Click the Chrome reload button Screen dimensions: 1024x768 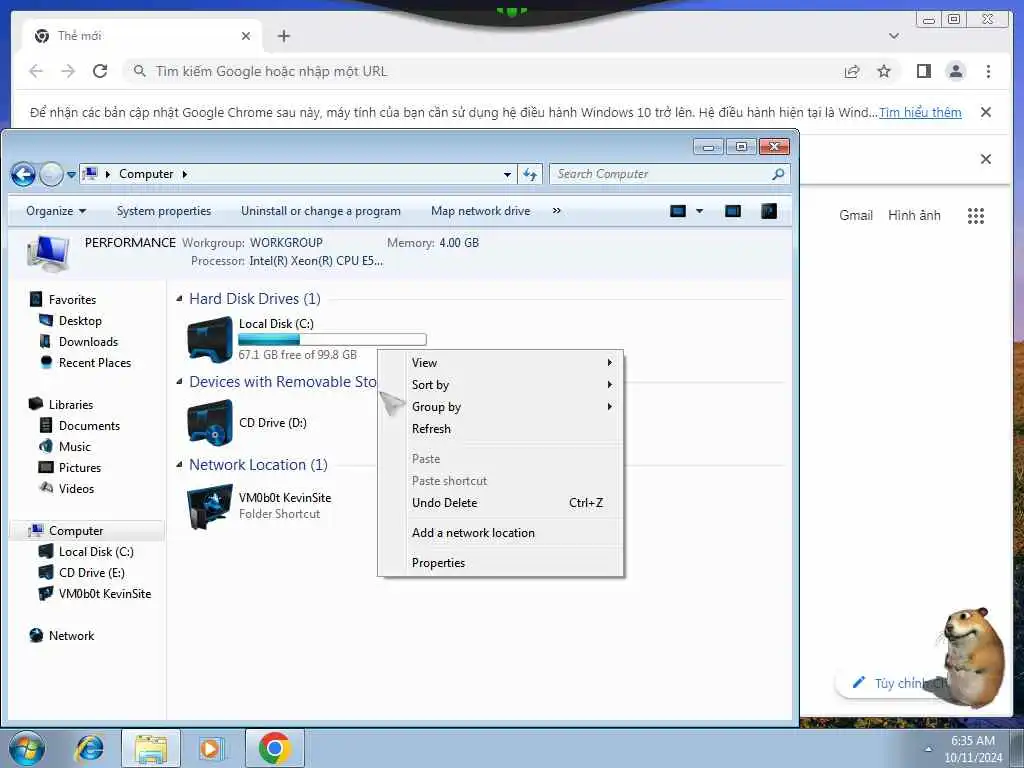coord(100,71)
